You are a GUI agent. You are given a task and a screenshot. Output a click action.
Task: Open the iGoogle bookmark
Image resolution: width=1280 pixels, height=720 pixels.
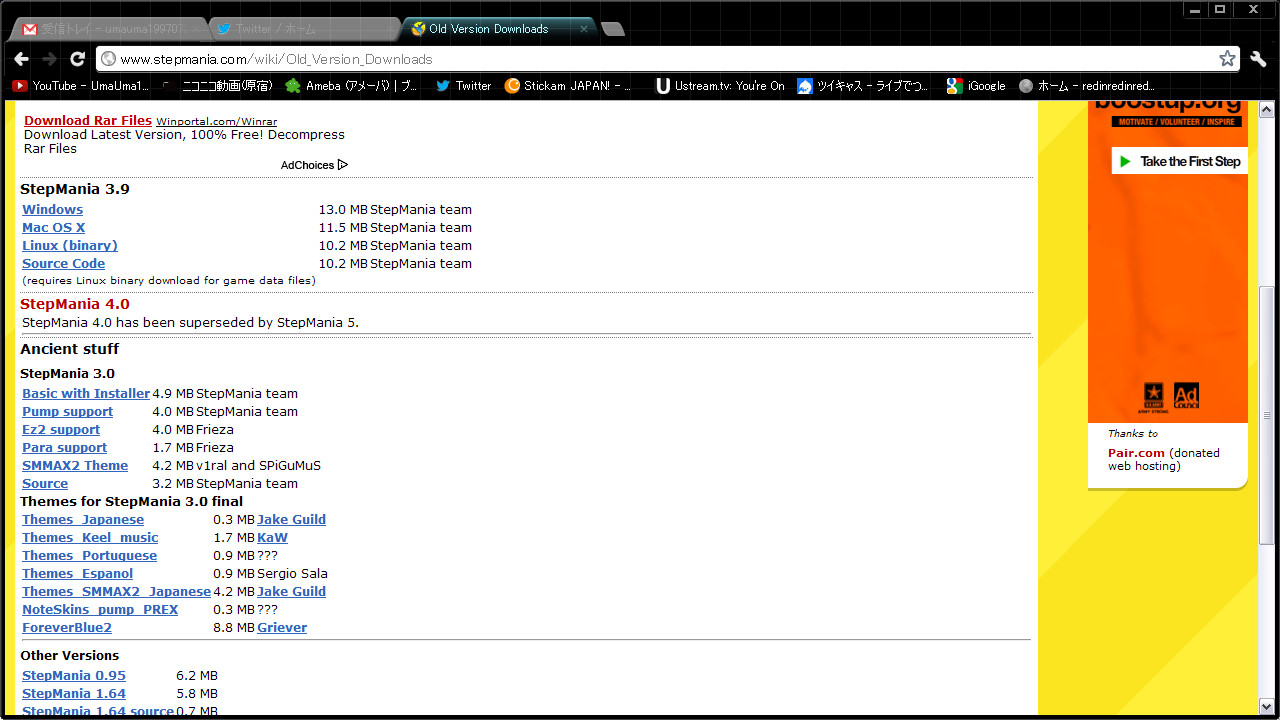coord(976,86)
